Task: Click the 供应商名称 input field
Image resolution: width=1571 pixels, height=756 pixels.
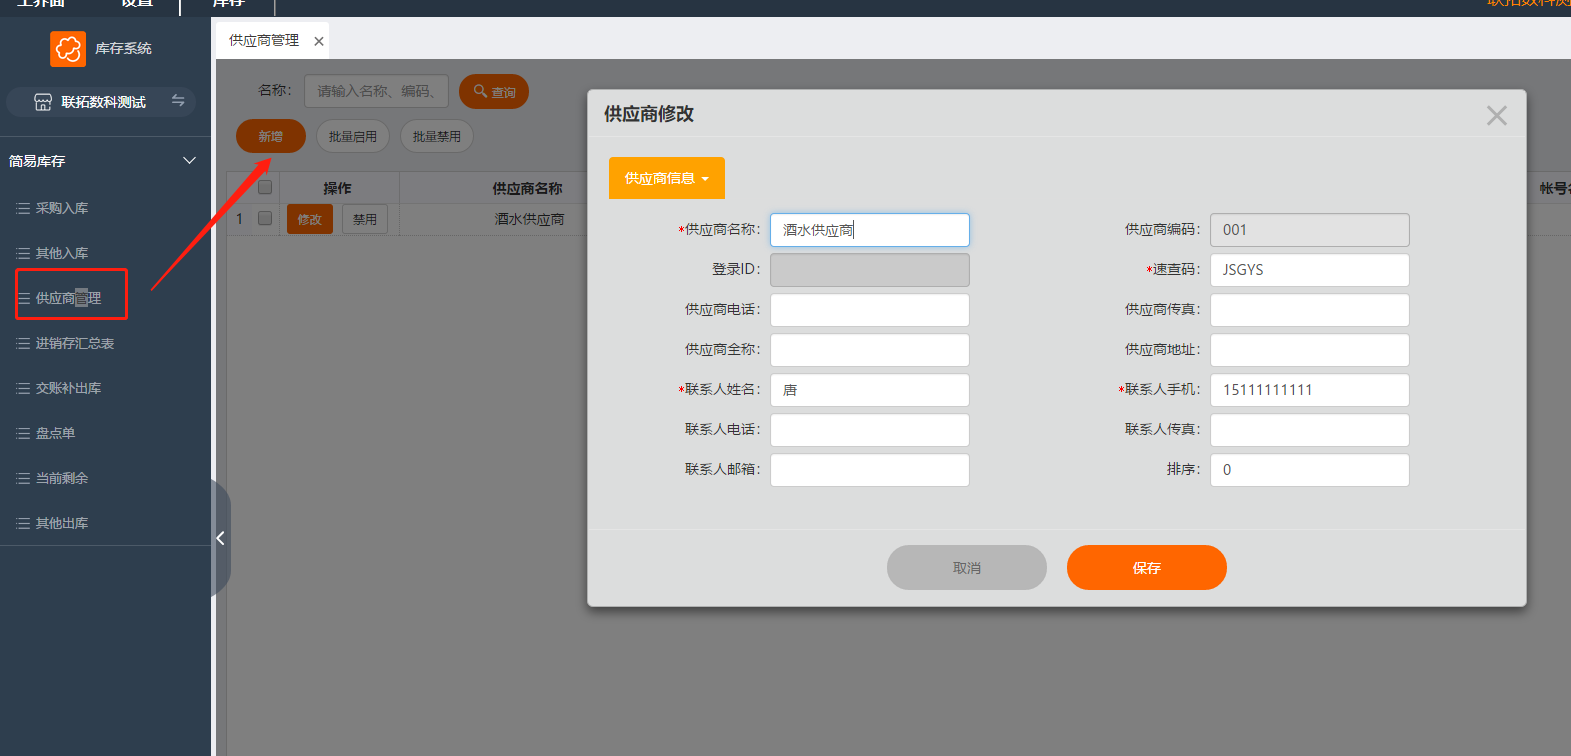Action: (x=870, y=230)
